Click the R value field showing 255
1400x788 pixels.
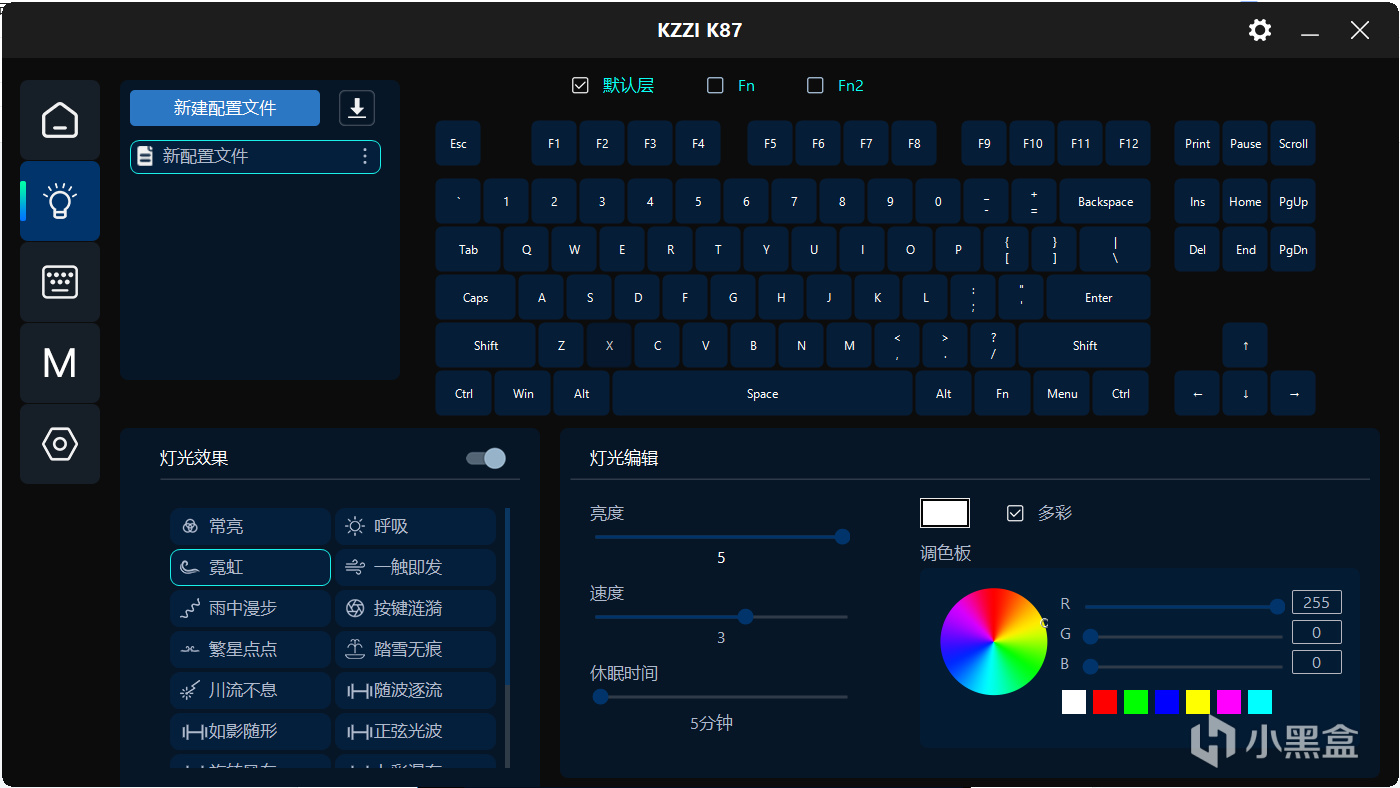tap(1317, 602)
